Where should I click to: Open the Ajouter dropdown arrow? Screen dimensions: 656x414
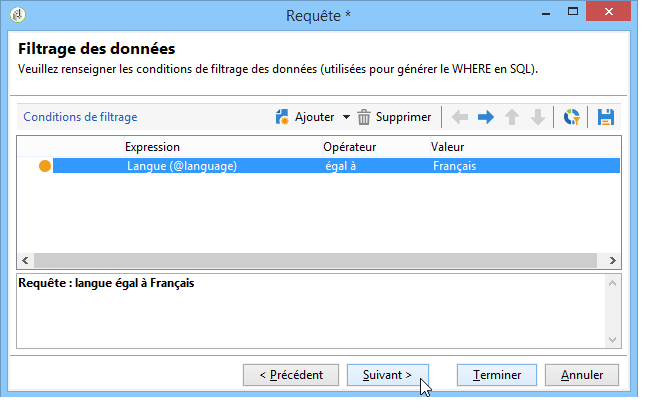[x=346, y=117]
